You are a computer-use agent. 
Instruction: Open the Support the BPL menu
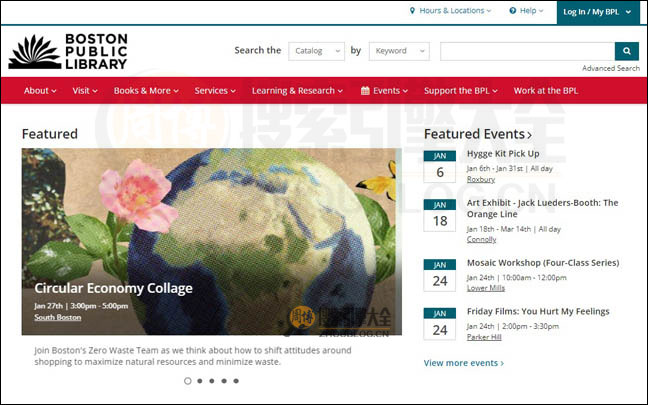(461, 91)
